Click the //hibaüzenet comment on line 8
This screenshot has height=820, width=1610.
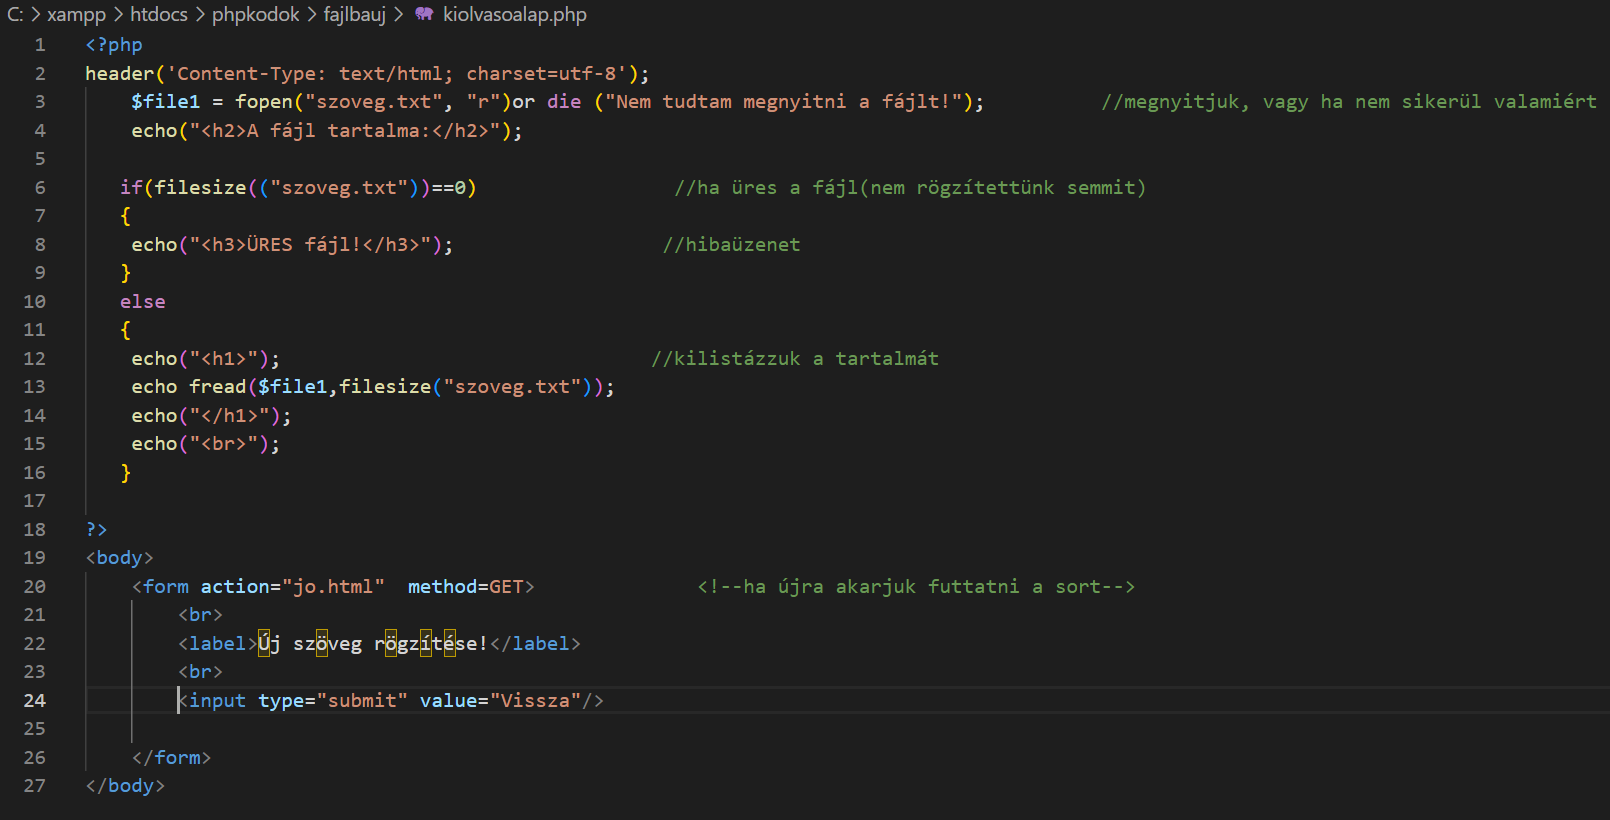click(x=731, y=245)
